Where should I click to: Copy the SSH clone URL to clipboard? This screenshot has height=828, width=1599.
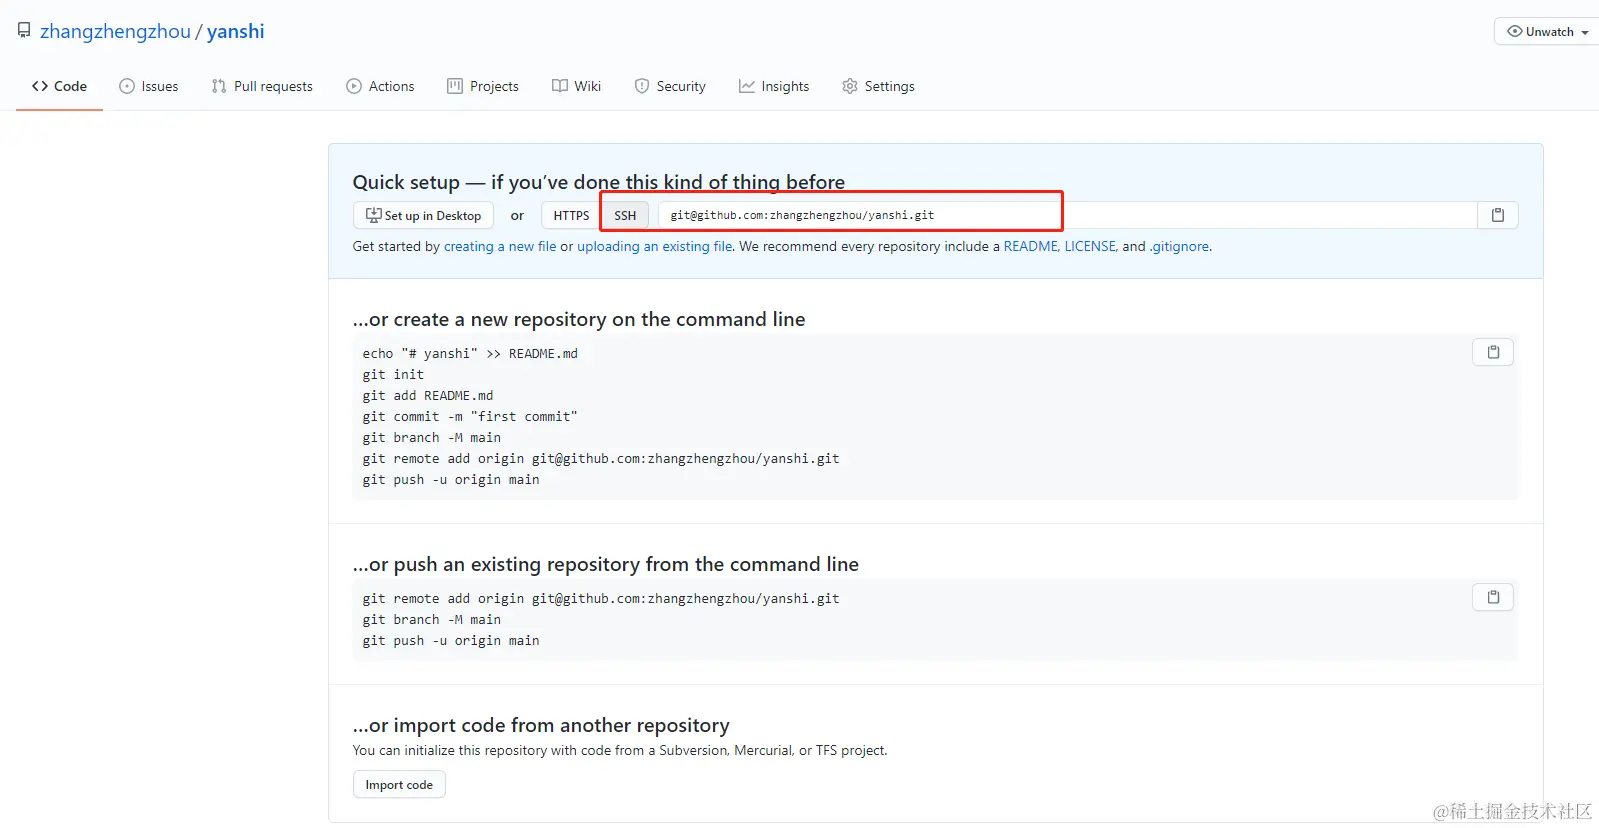1497,215
